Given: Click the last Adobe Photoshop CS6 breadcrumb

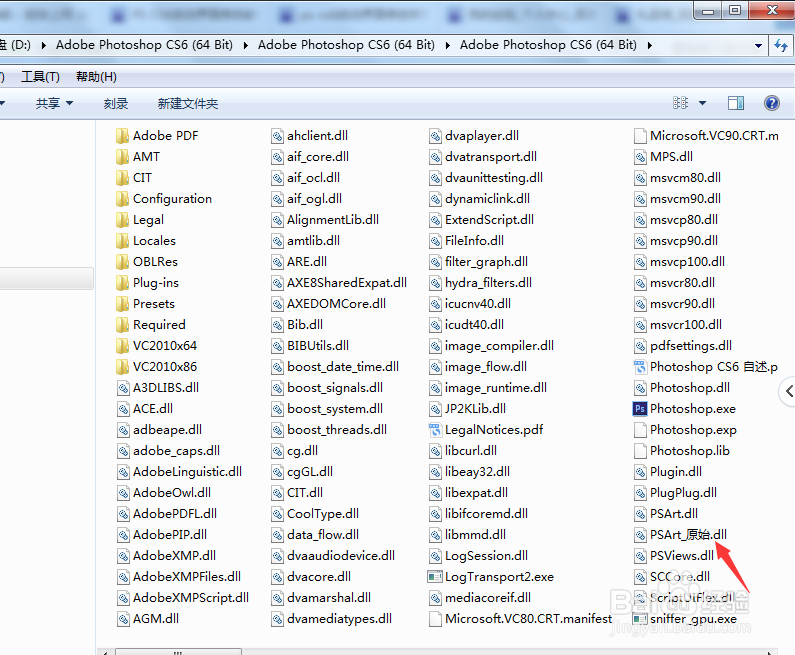Looking at the screenshot, I should 548,45.
